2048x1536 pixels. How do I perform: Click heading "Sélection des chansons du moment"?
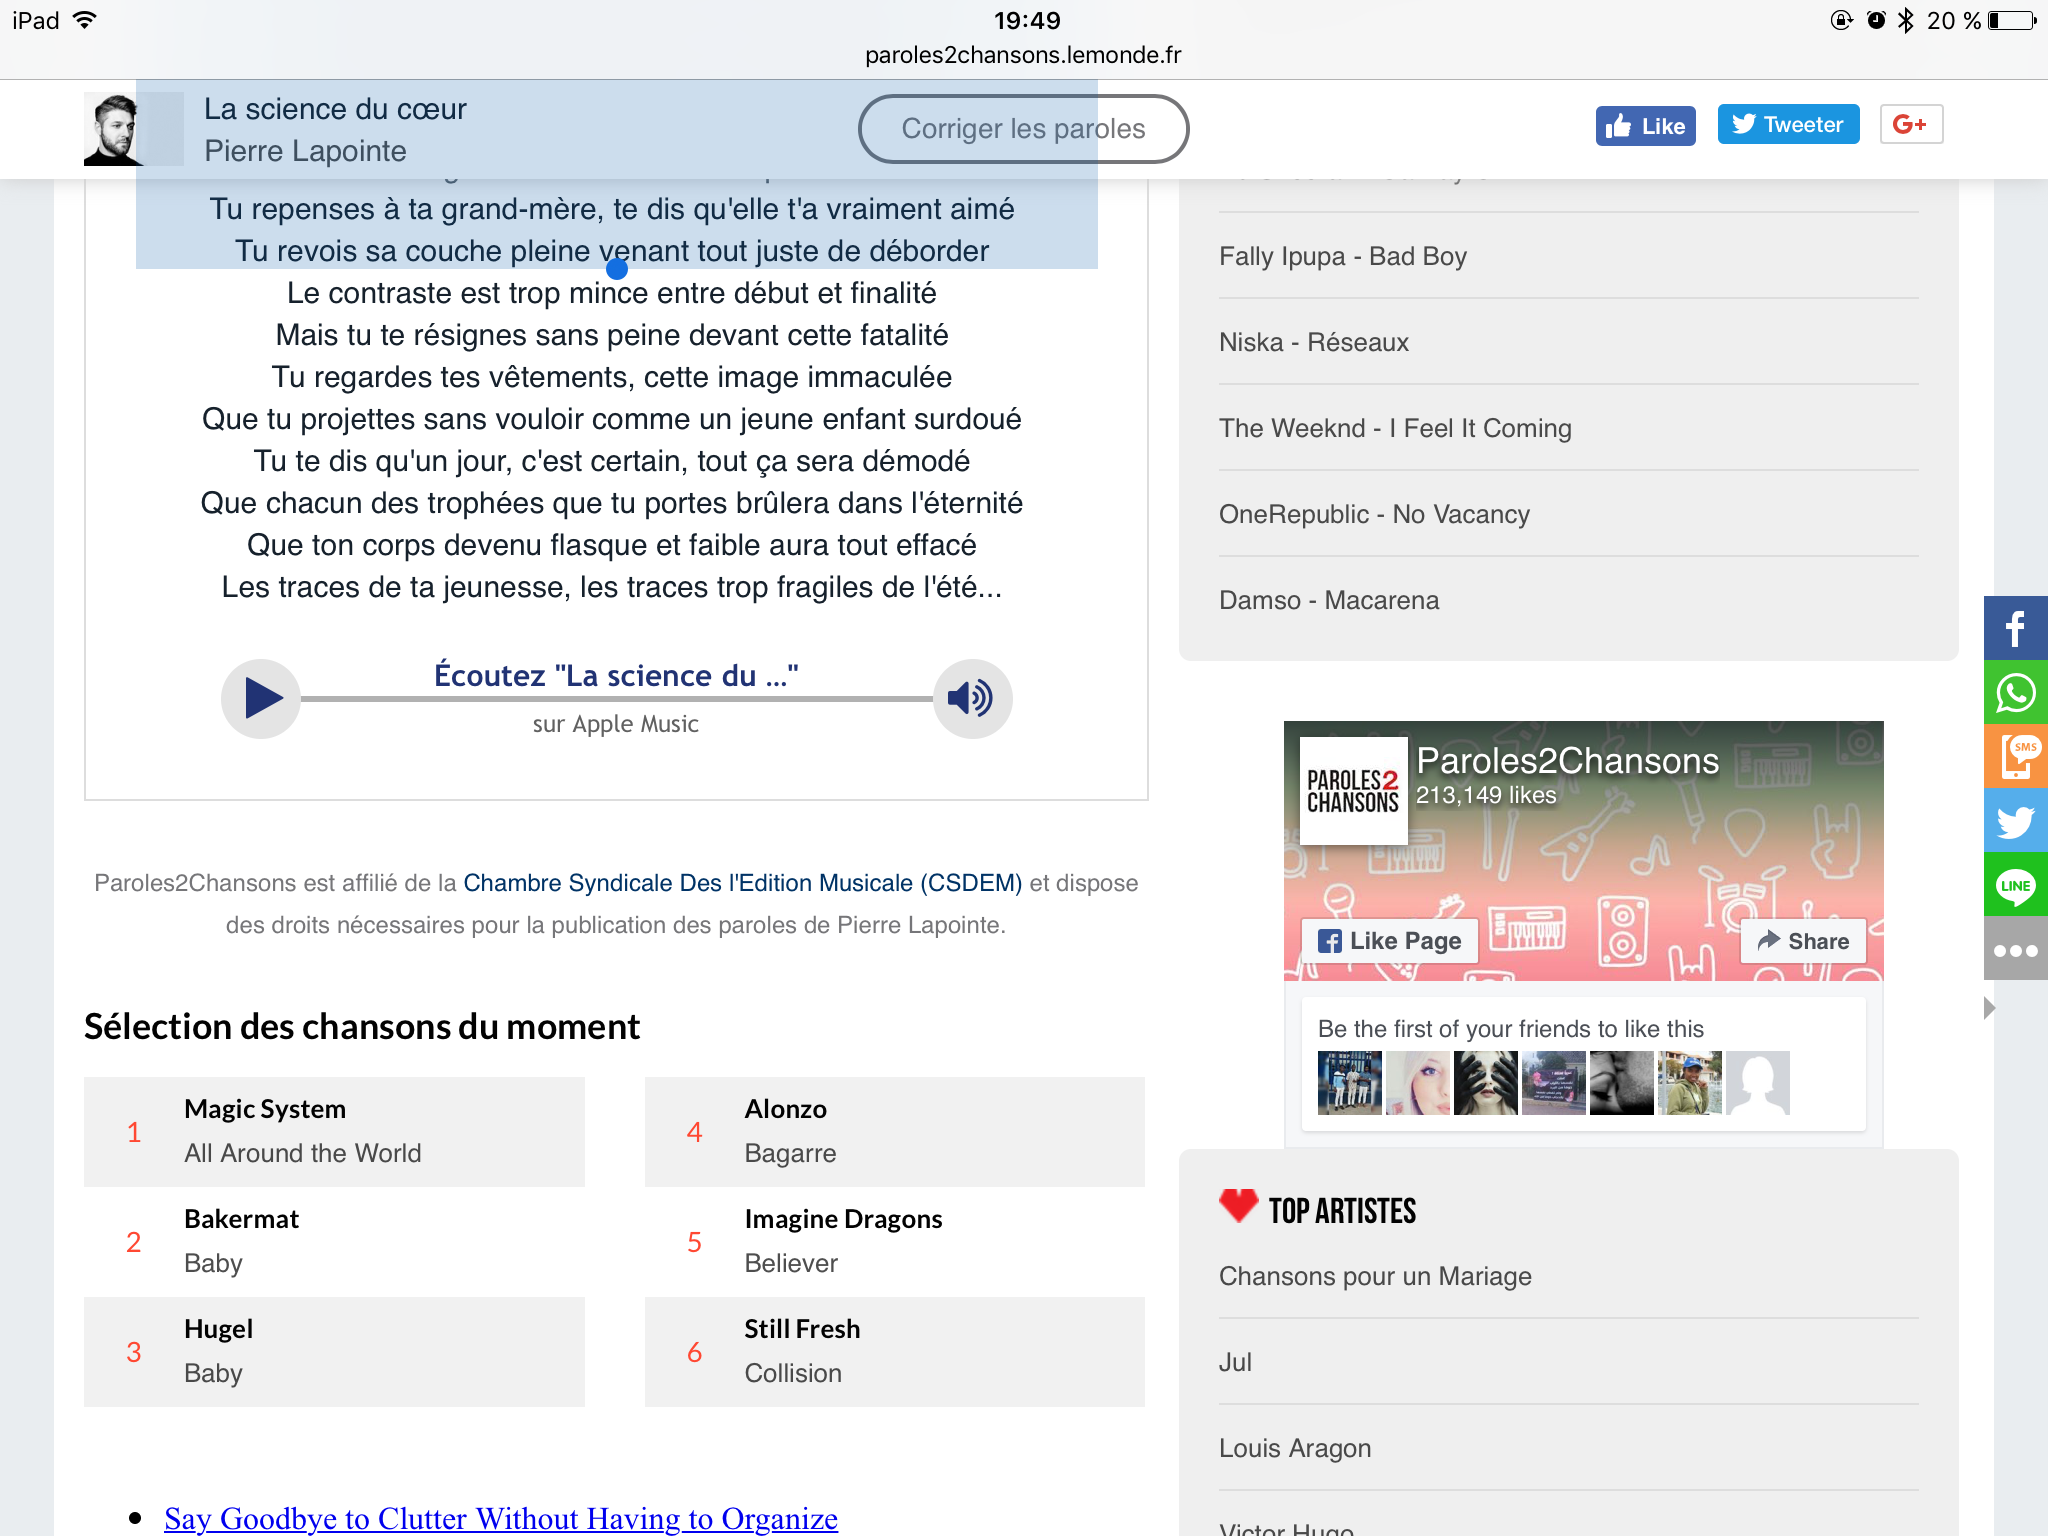pos(362,1027)
